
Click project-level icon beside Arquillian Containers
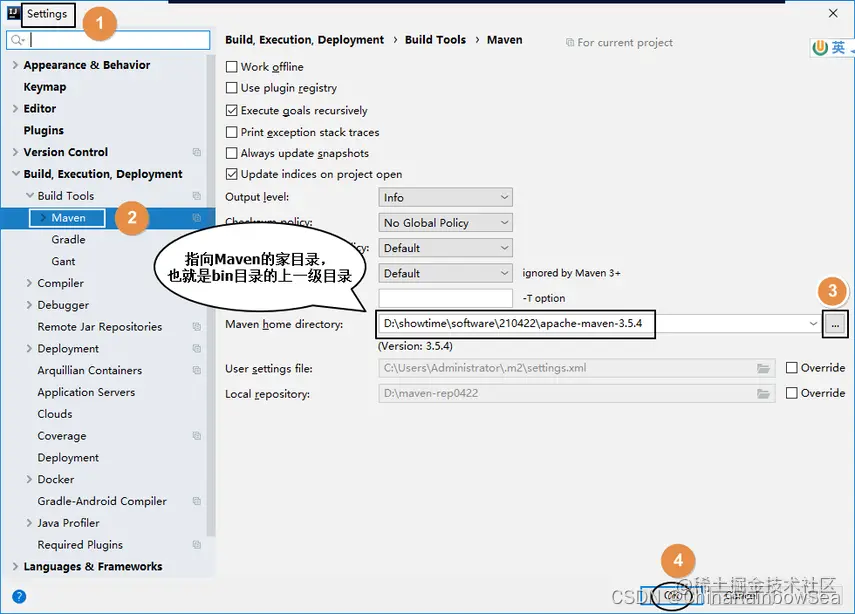197,370
